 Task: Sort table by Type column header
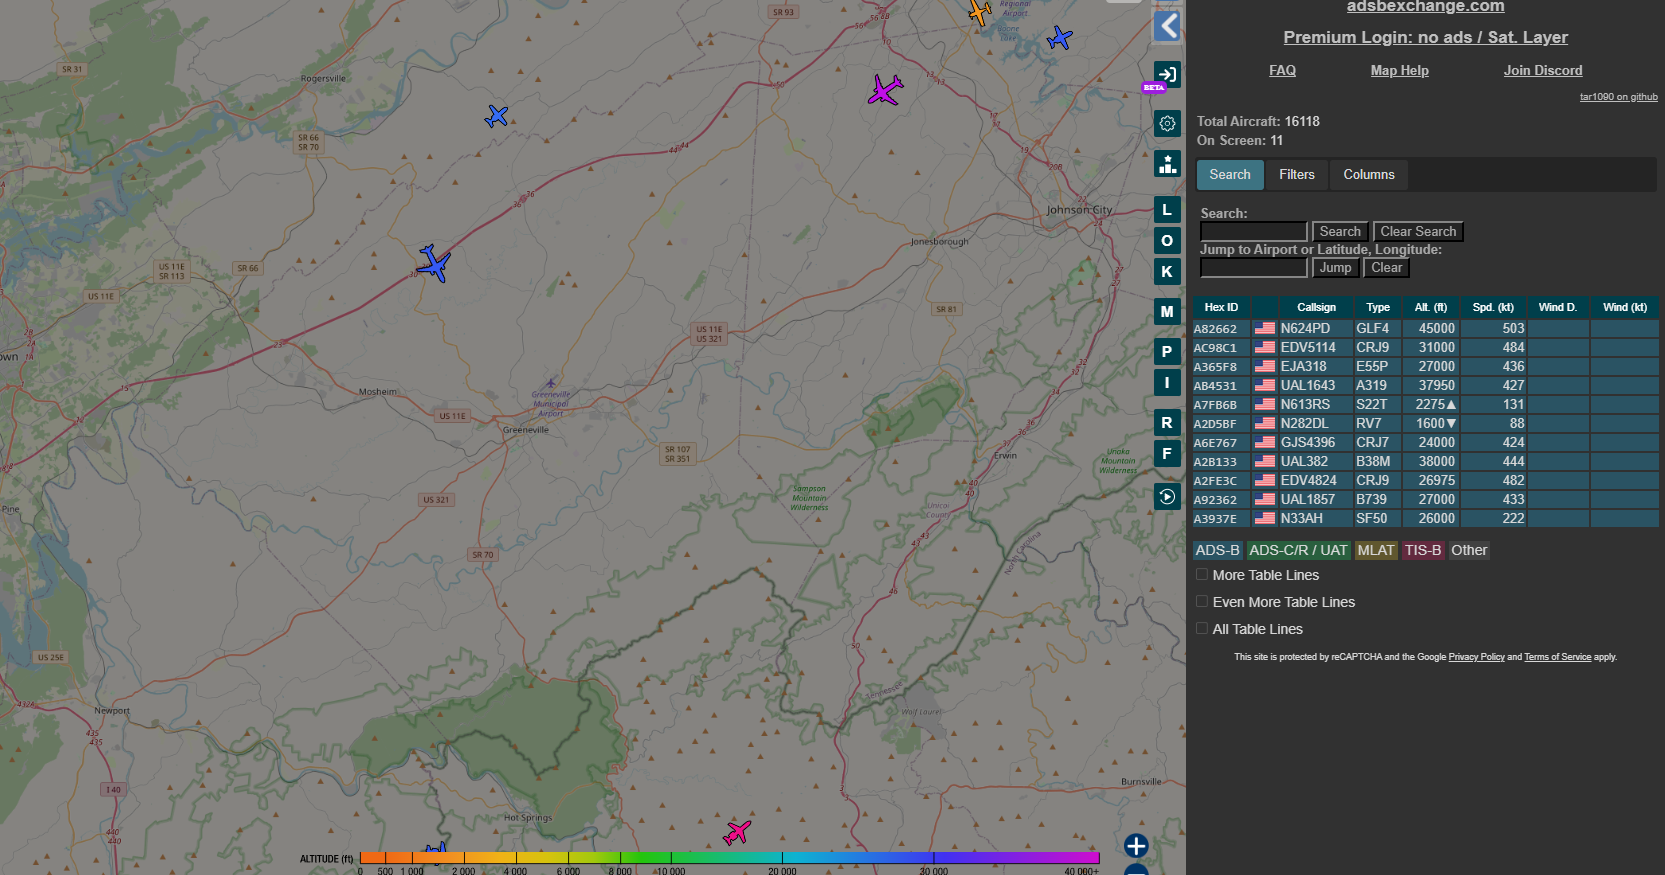[1378, 307]
